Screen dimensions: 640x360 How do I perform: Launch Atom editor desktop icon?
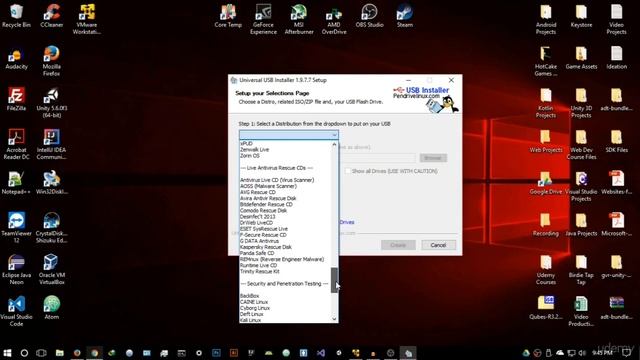[x=51, y=308]
